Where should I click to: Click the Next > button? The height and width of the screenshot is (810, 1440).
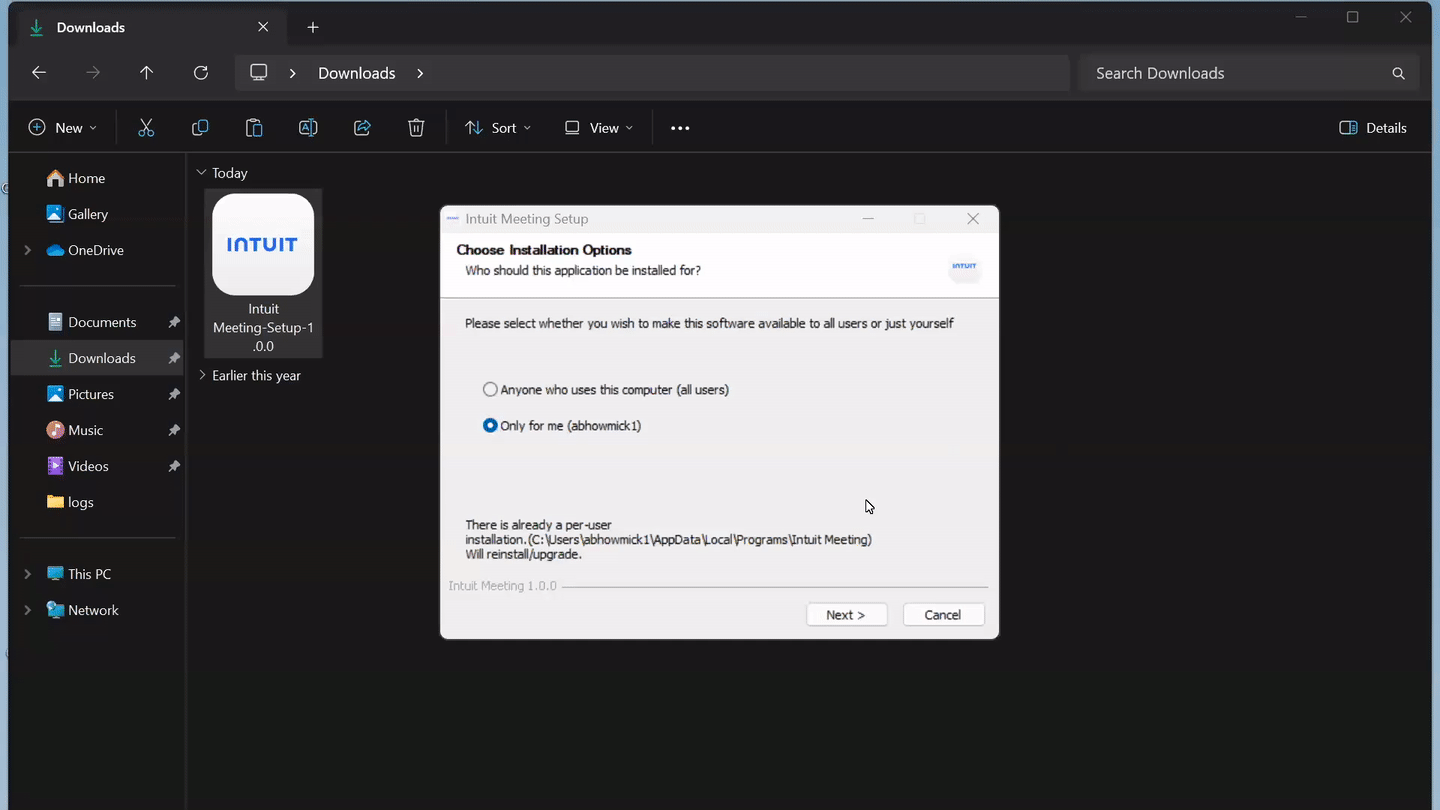847,615
